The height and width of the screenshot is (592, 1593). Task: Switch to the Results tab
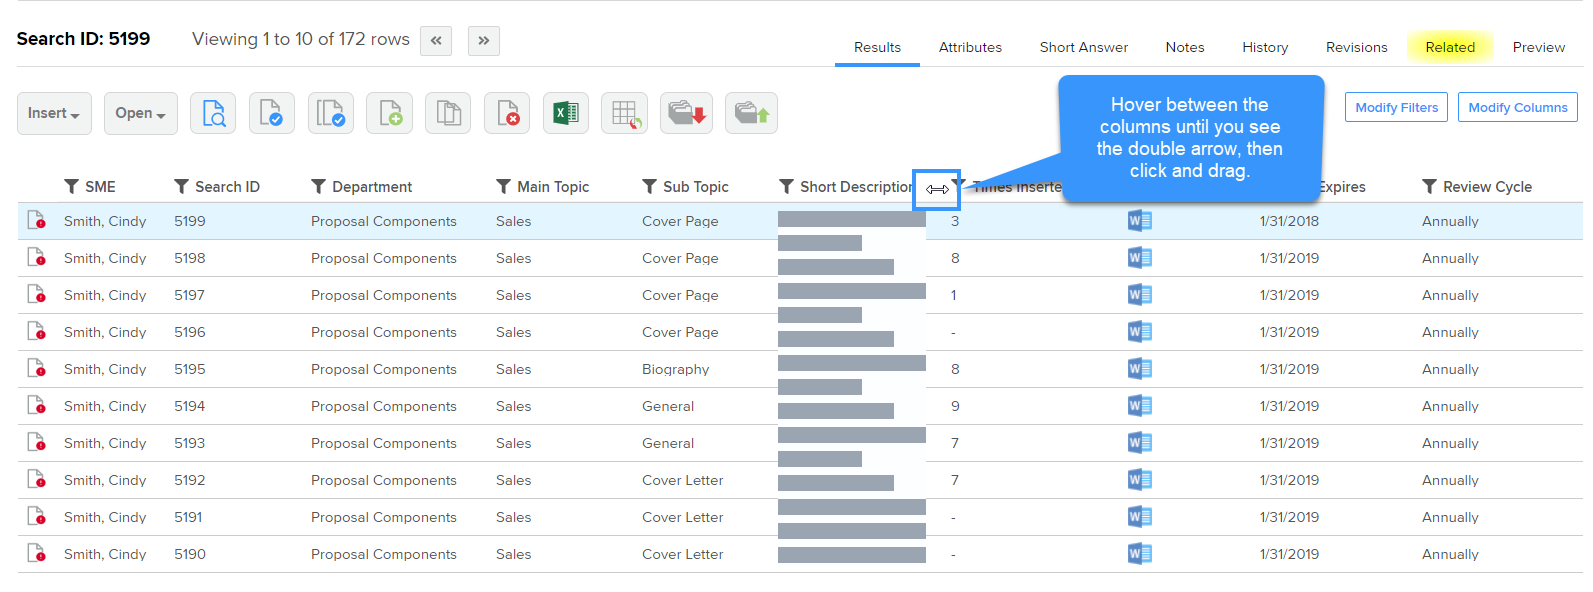tap(877, 47)
